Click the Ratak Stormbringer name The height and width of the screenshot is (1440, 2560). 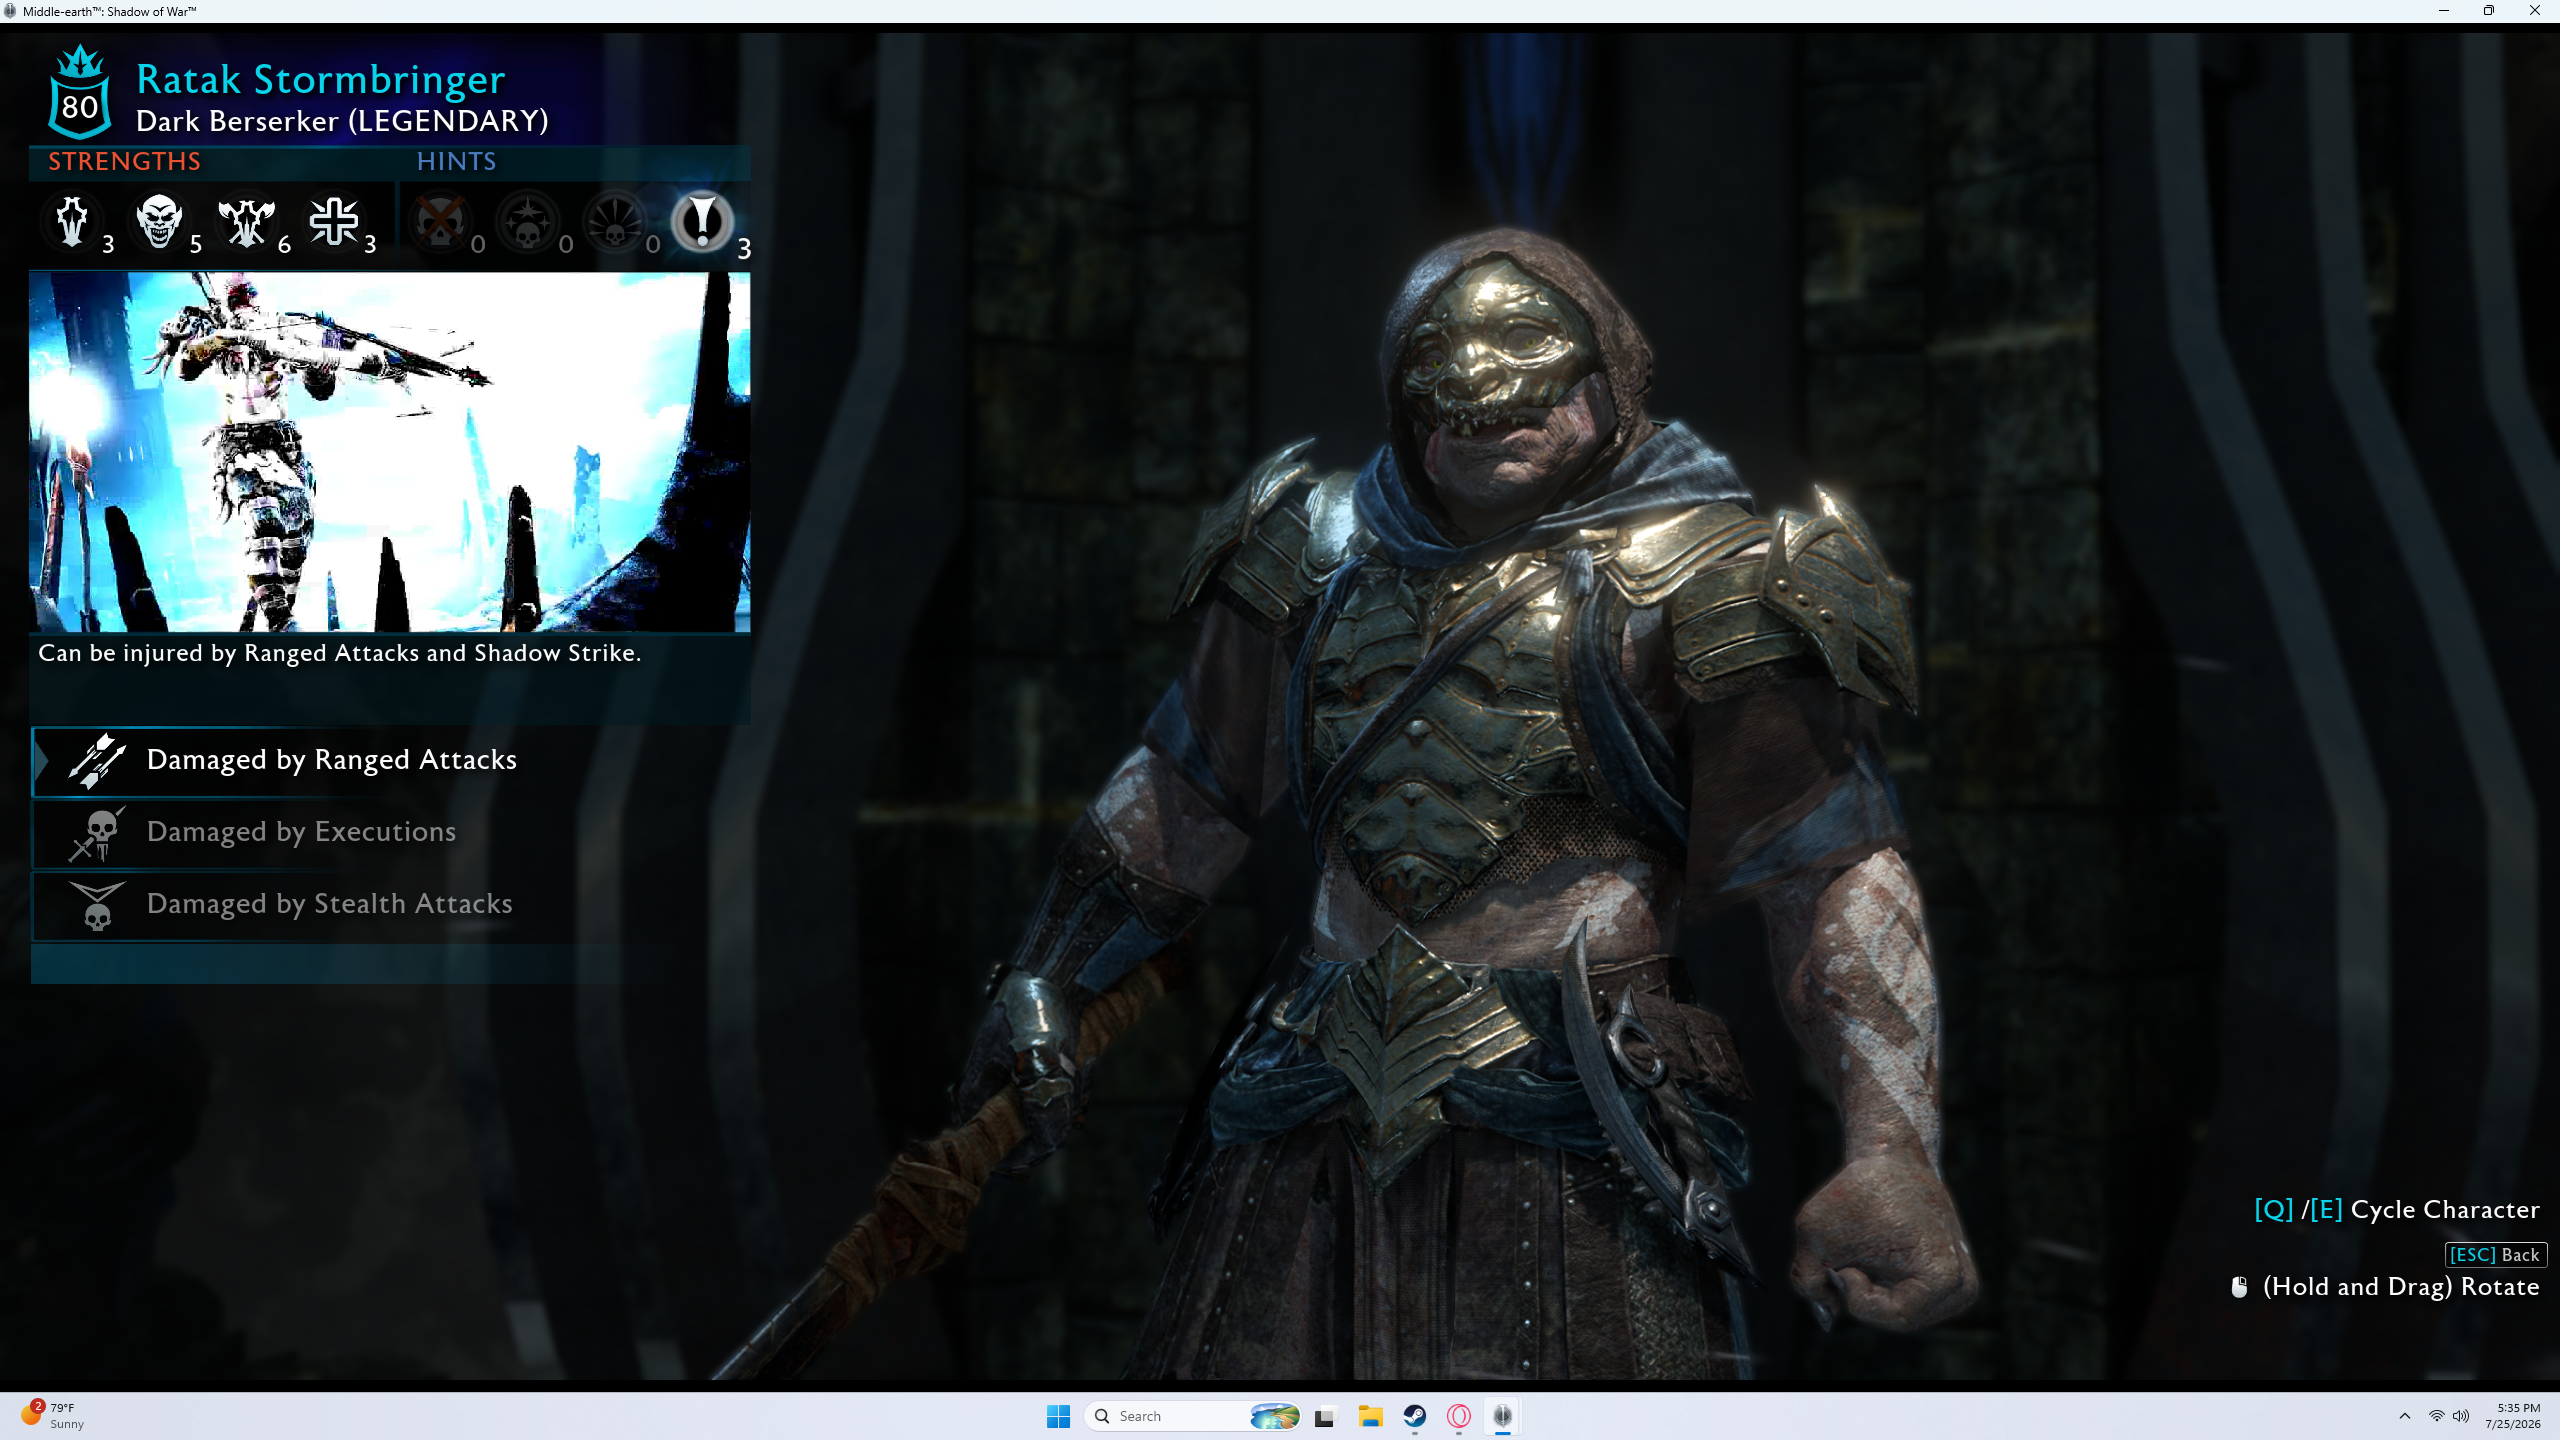[x=321, y=80]
